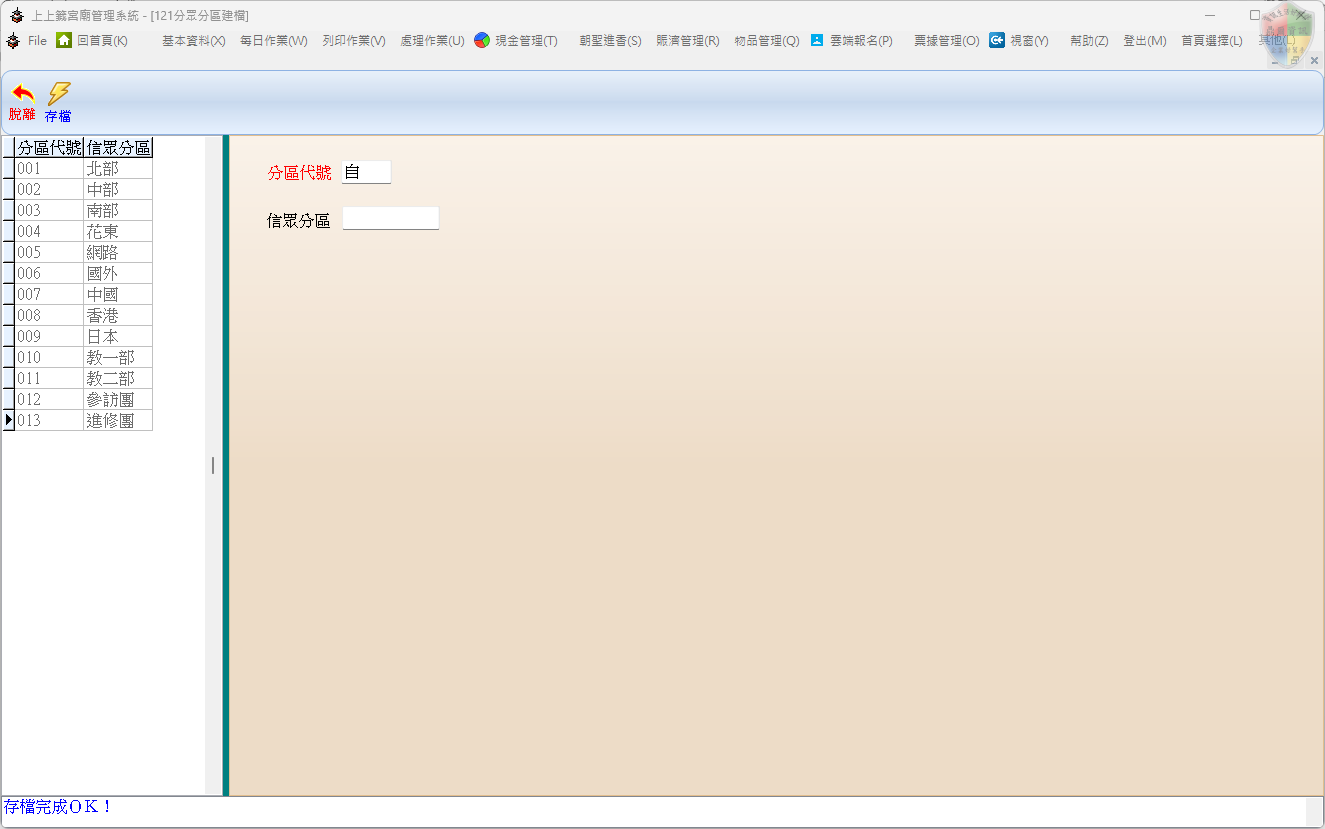
Task: Click the 脫離 exit arrow icon
Action: coord(22,93)
